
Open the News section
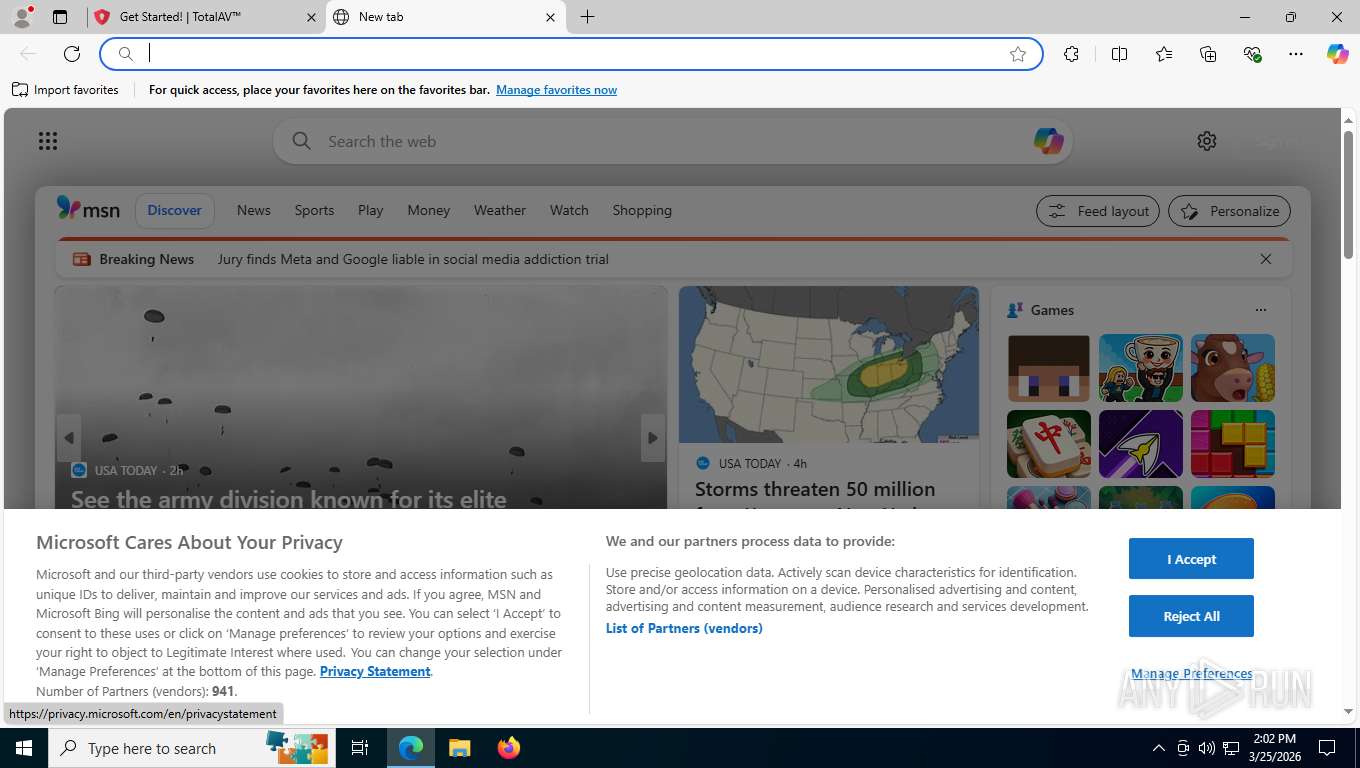[253, 210]
